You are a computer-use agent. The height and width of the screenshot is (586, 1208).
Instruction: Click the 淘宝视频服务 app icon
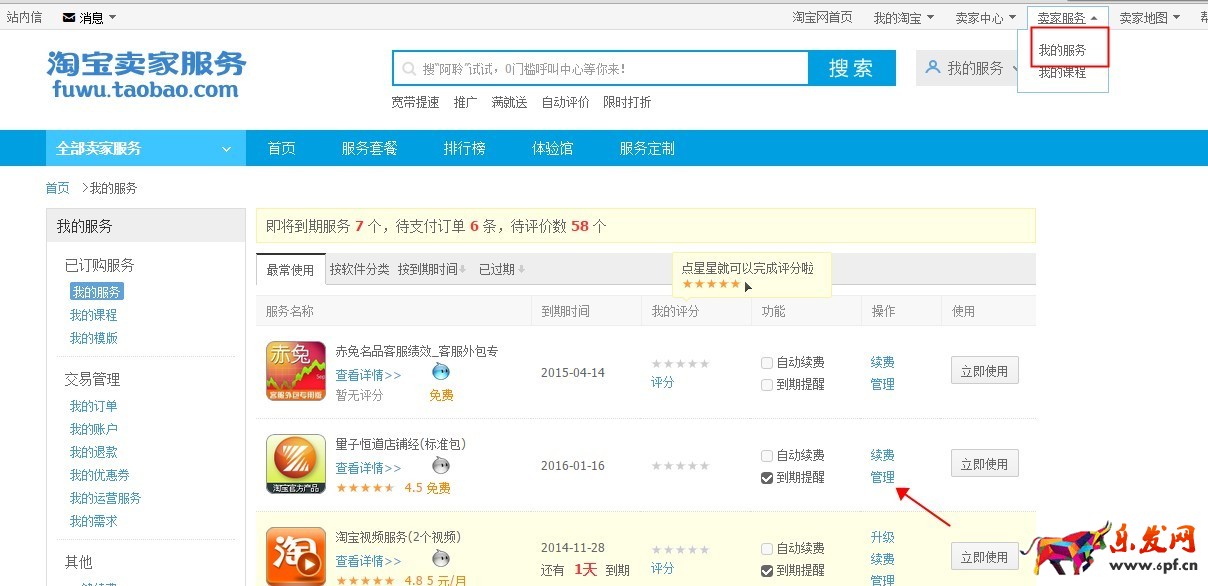click(296, 555)
